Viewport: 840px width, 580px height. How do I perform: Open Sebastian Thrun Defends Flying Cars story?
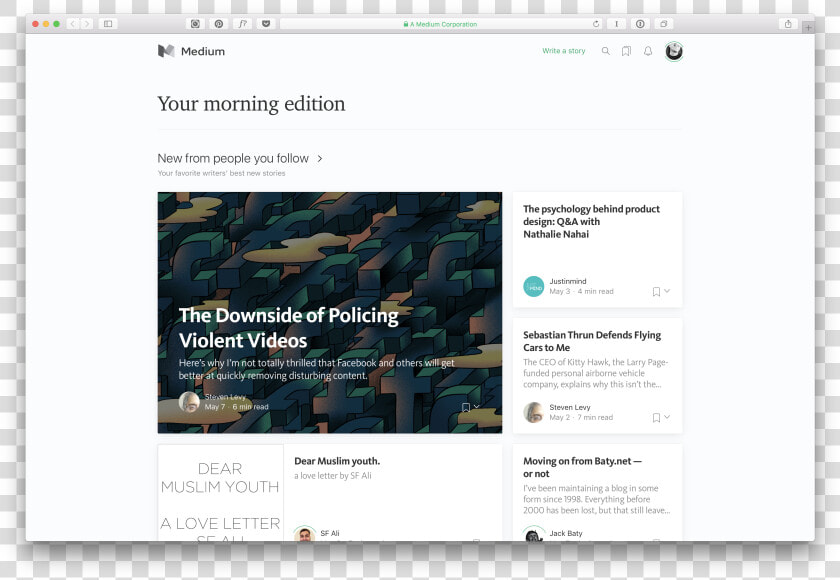tap(592, 341)
